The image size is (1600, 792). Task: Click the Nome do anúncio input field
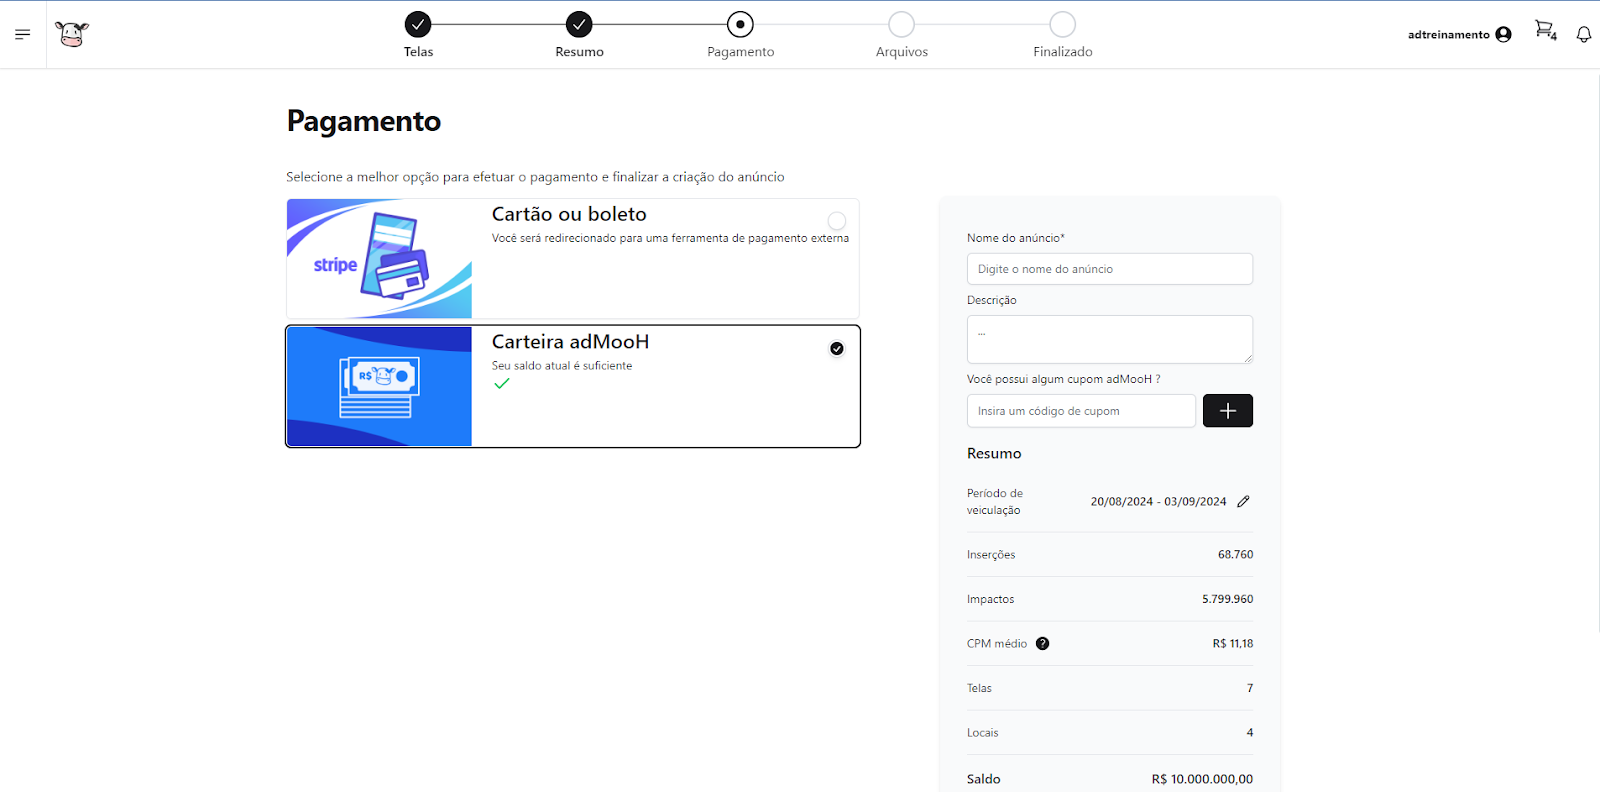1110,269
